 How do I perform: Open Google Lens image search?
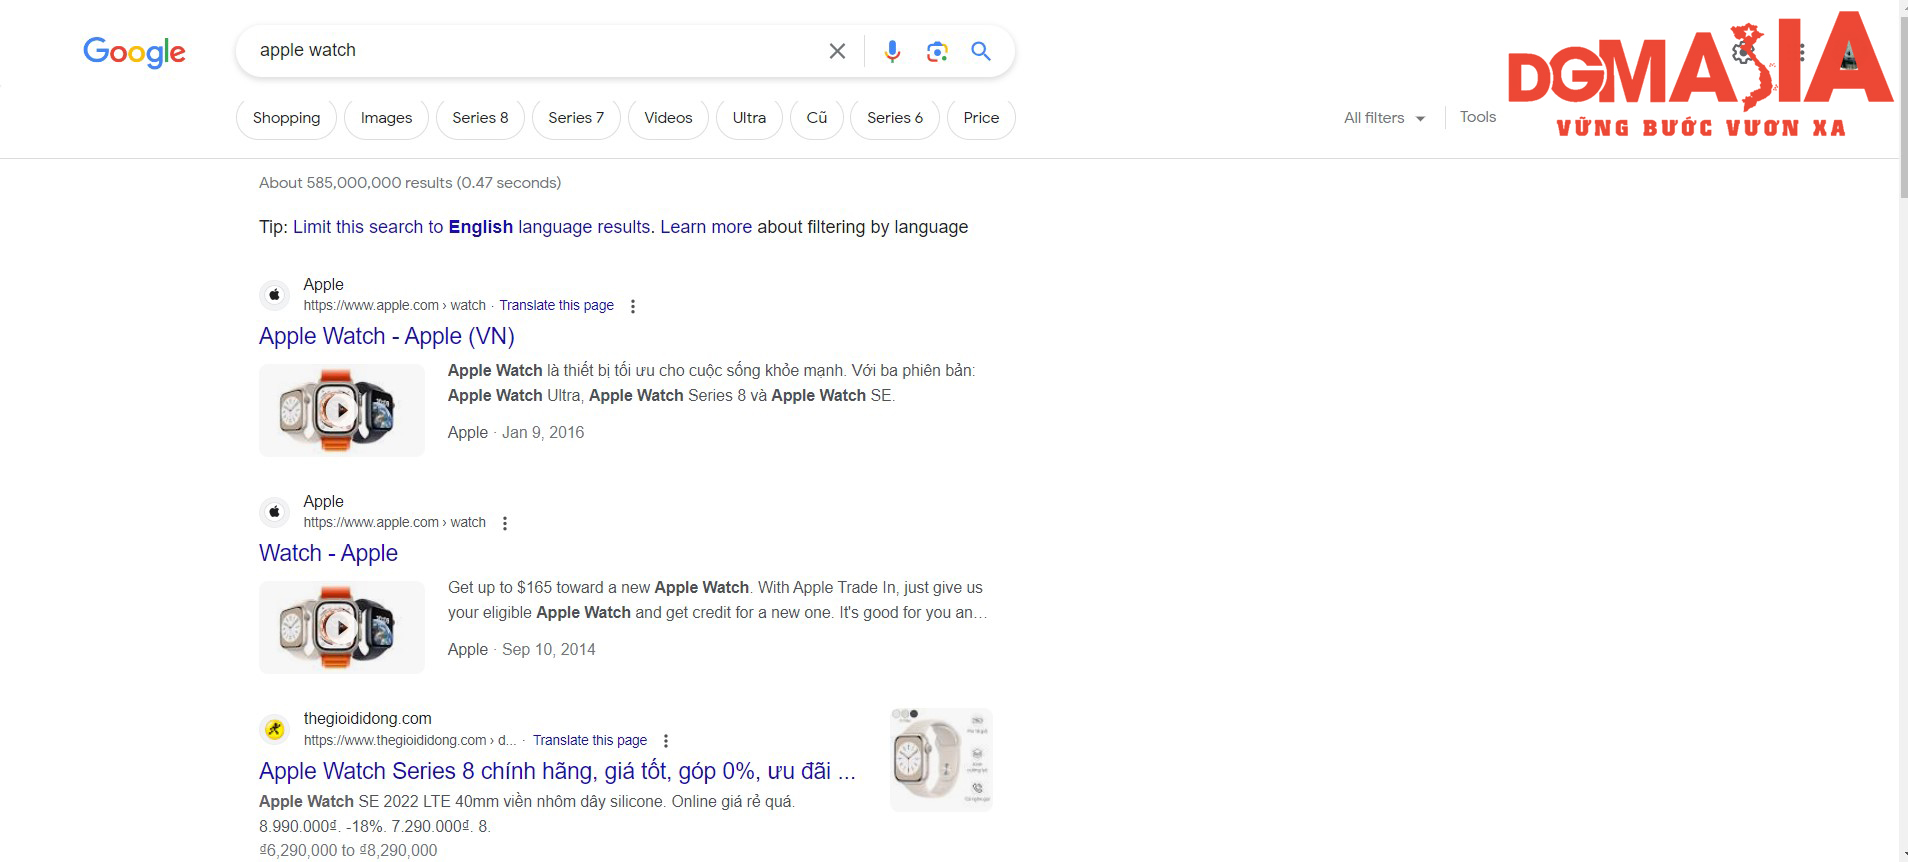[937, 51]
